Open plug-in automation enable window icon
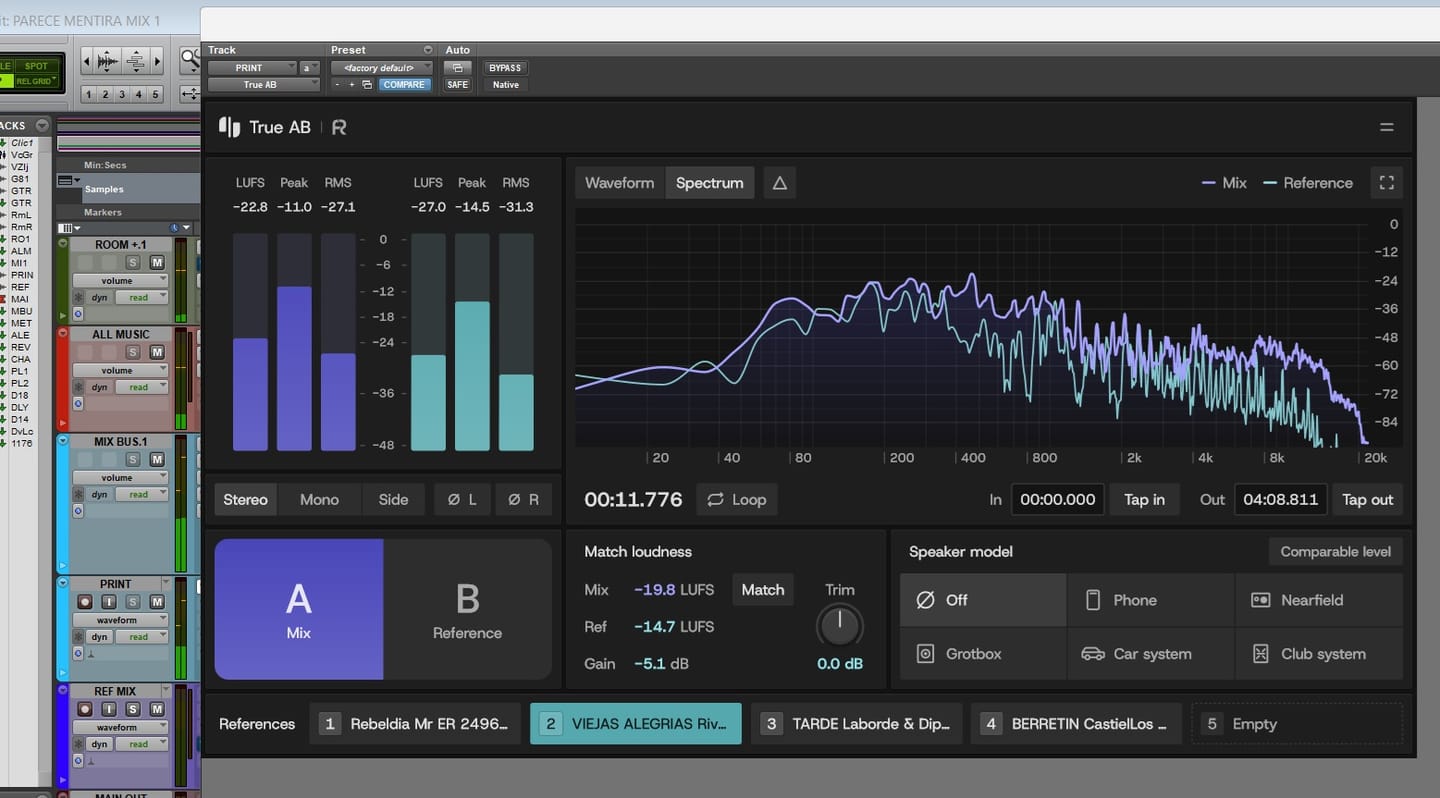 coord(457,68)
